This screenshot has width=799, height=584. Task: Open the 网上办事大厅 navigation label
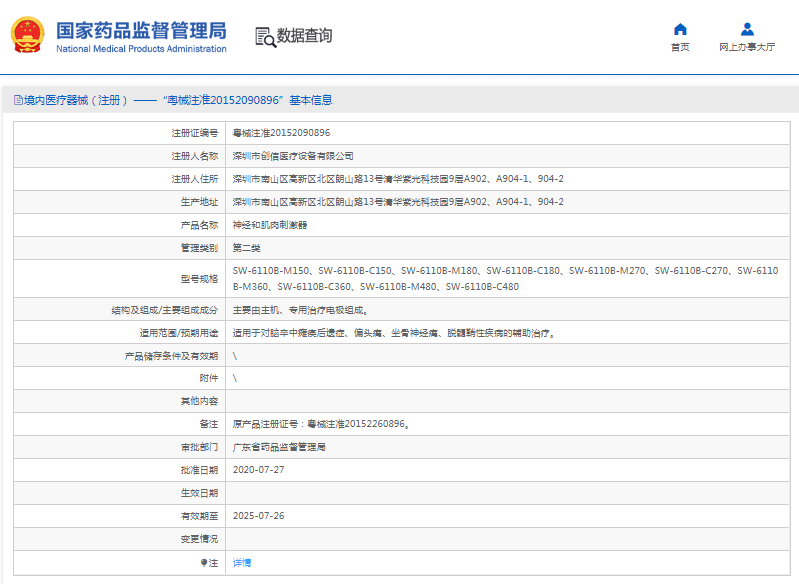[x=747, y=47]
